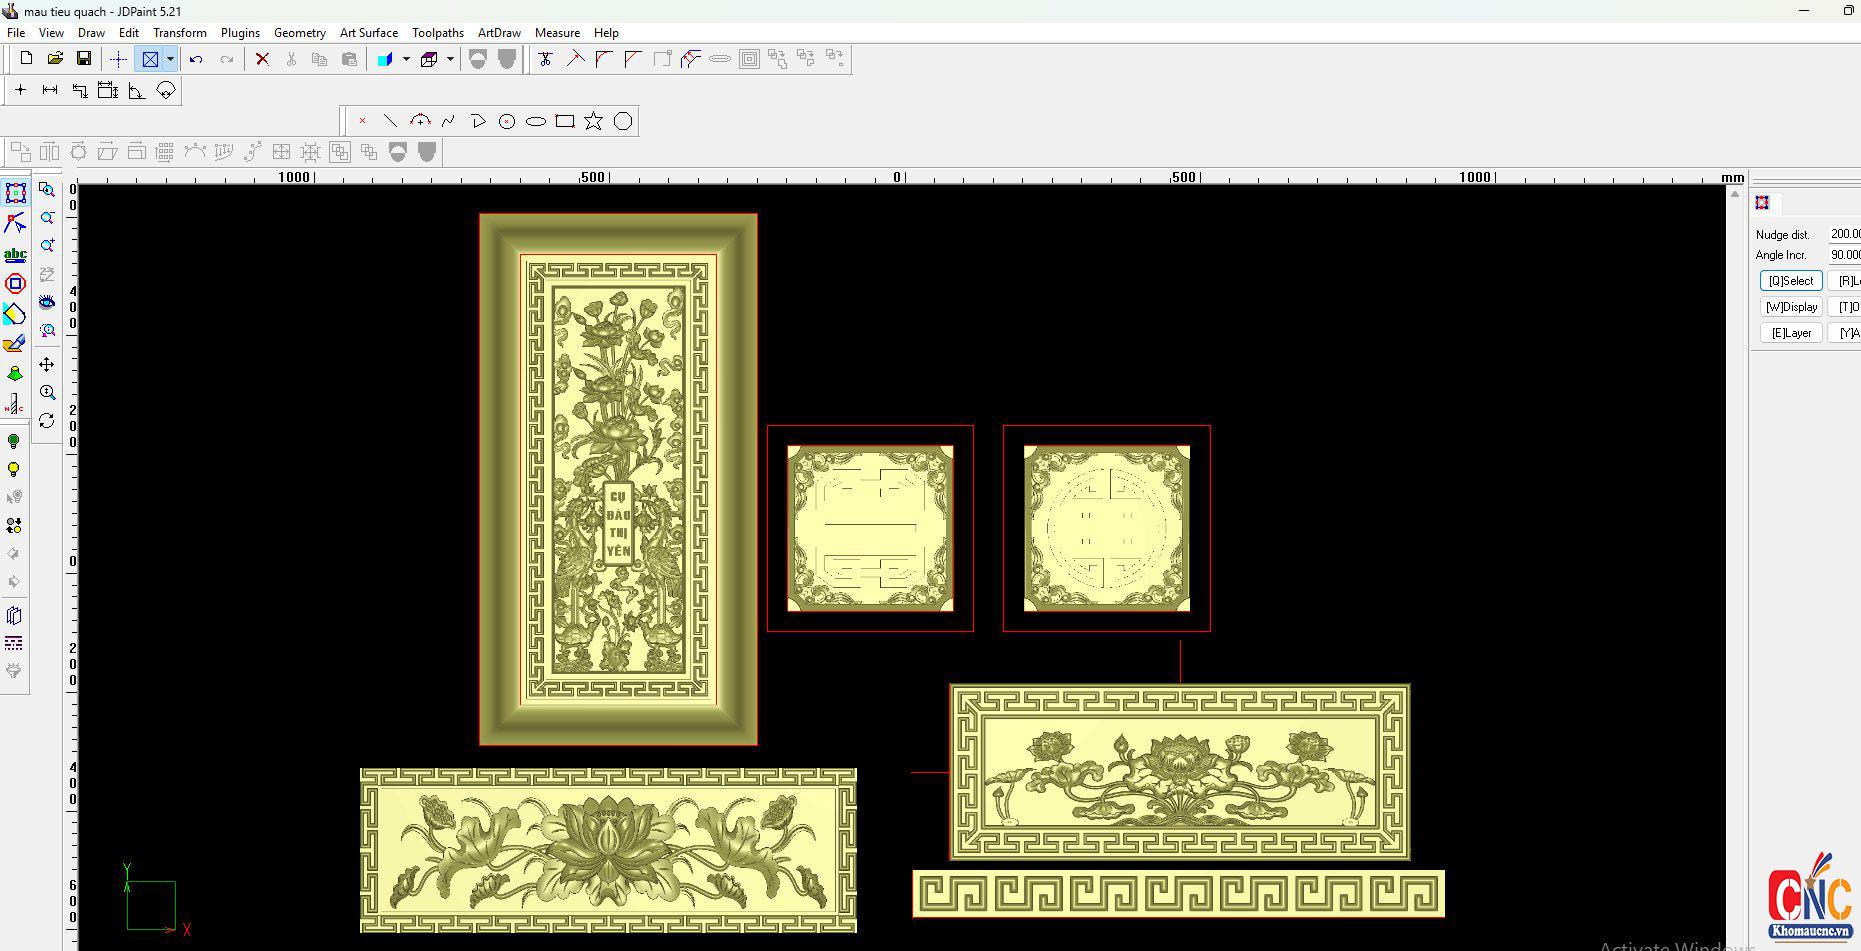Select the star shape drawing tool
Screen dimensions: 1861x951
point(593,121)
